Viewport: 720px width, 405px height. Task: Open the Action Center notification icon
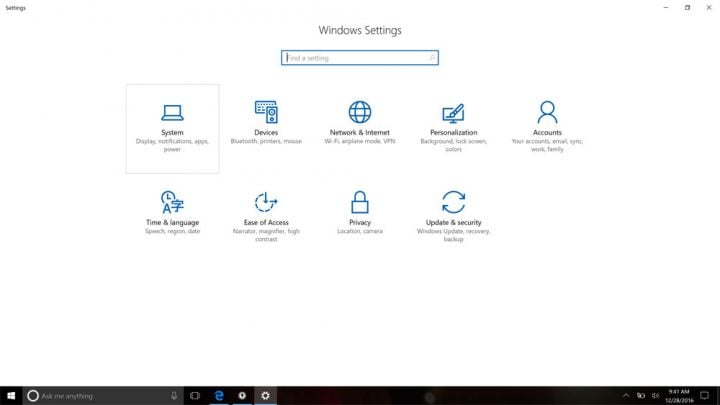coord(704,396)
